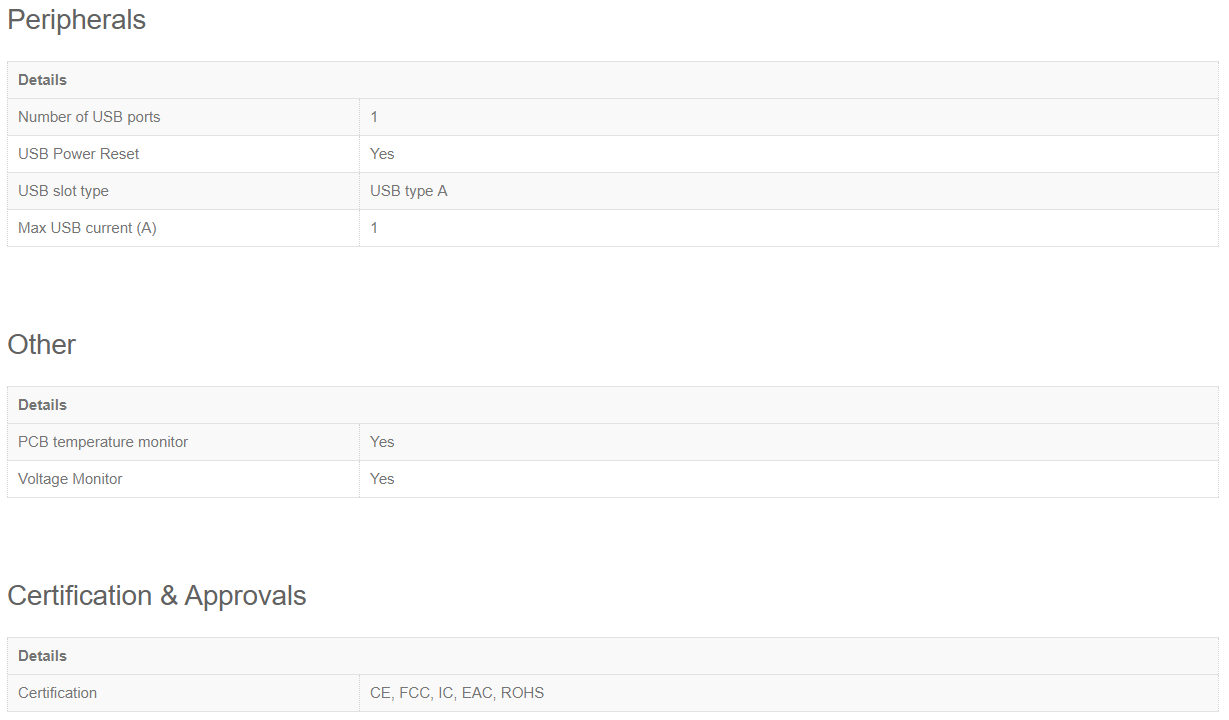Viewport: 1229px width, 720px height.
Task: Click the Yes value for PCB temperature monitor
Action: point(382,442)
